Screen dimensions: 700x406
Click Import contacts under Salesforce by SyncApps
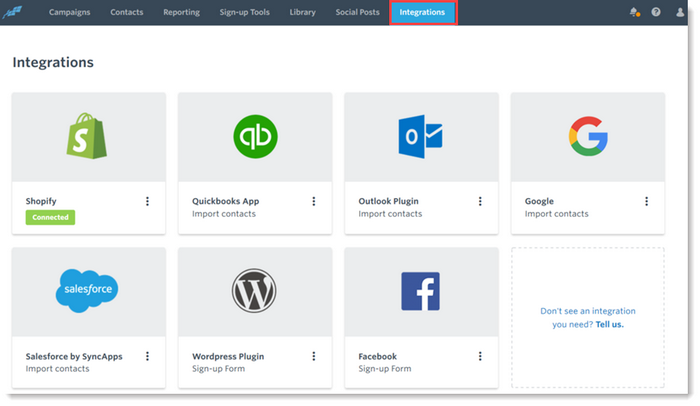tap(58, 369)
